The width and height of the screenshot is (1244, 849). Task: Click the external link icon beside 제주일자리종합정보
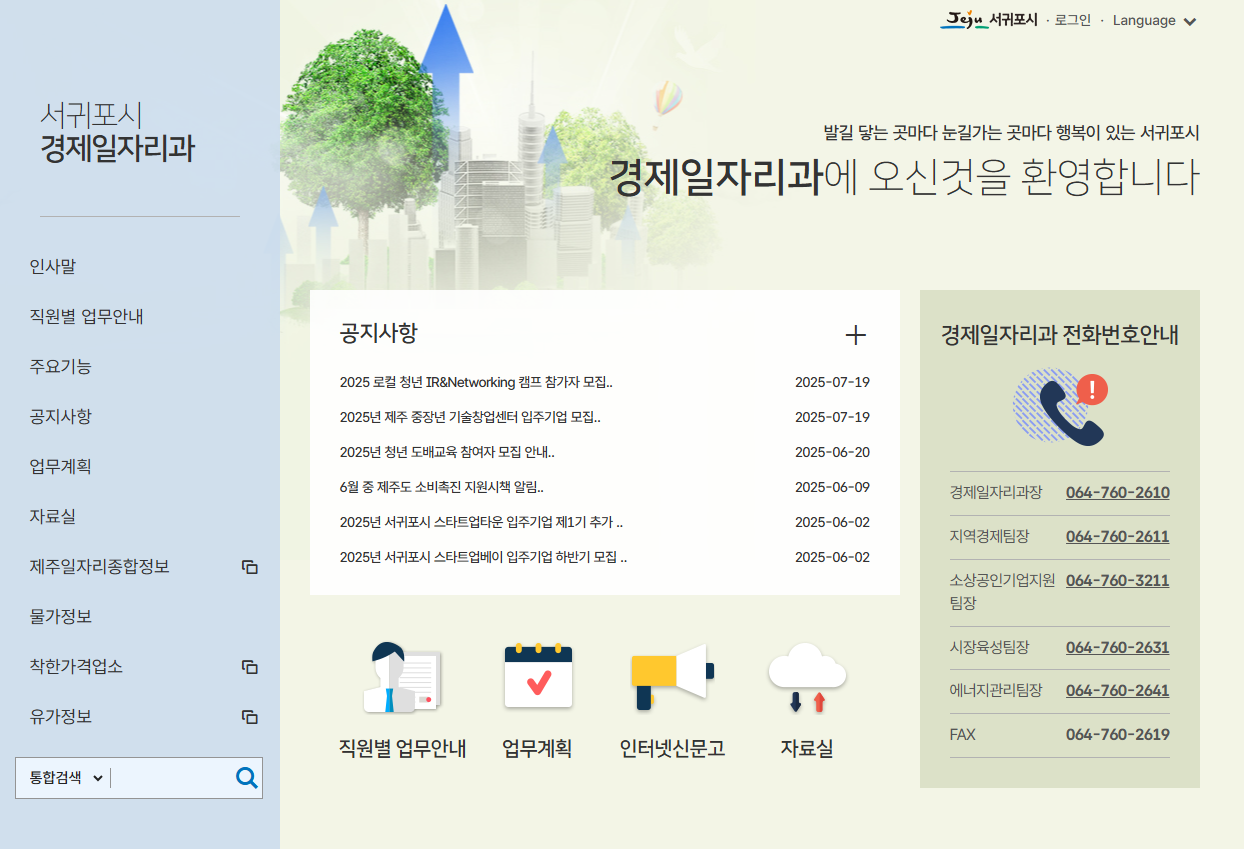248,567
